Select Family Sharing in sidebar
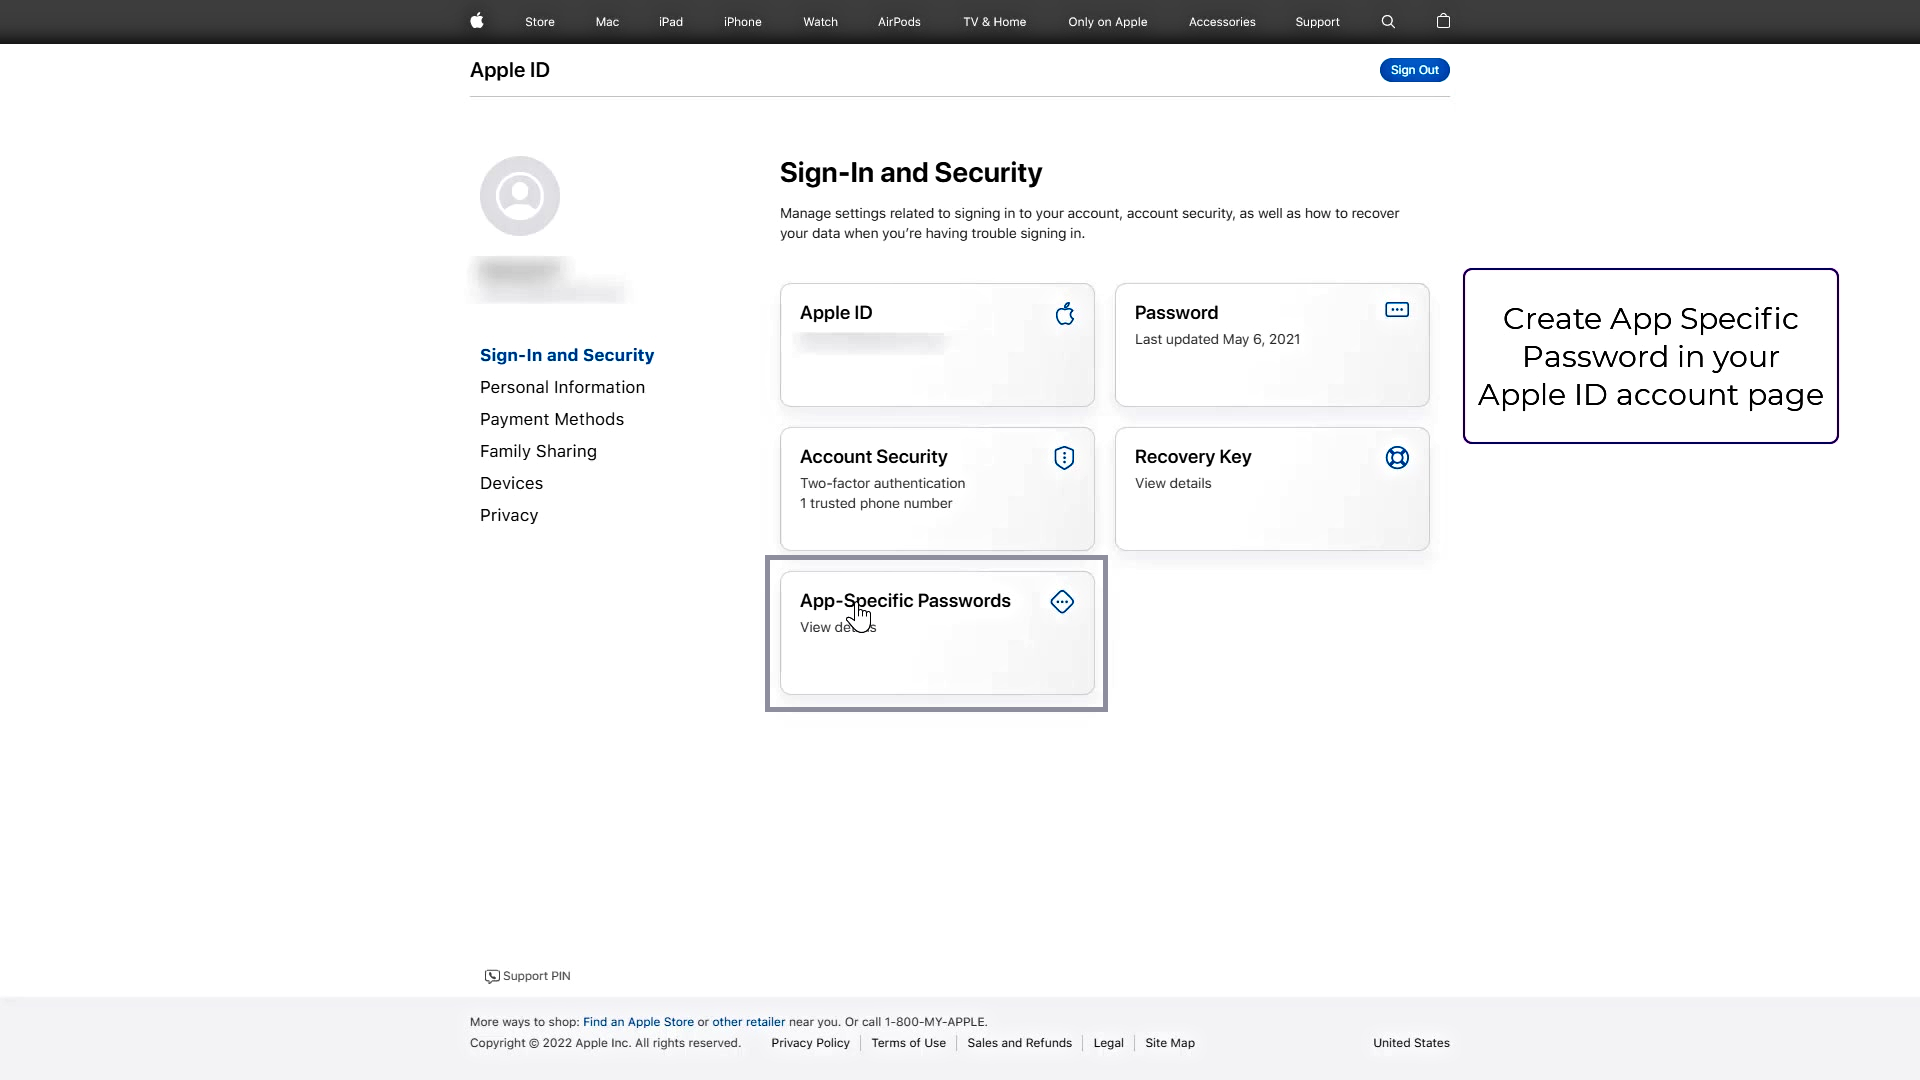Viewport: 1920px width, 1080px height. 538,451
